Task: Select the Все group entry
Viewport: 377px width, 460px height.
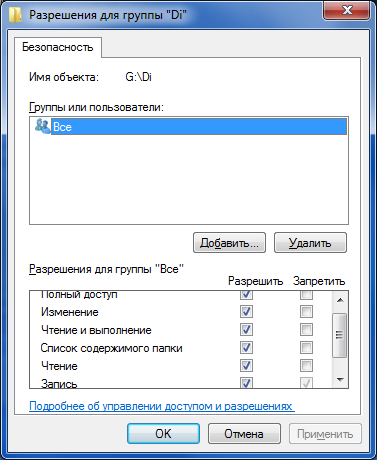Action: [x=199, y=126]
